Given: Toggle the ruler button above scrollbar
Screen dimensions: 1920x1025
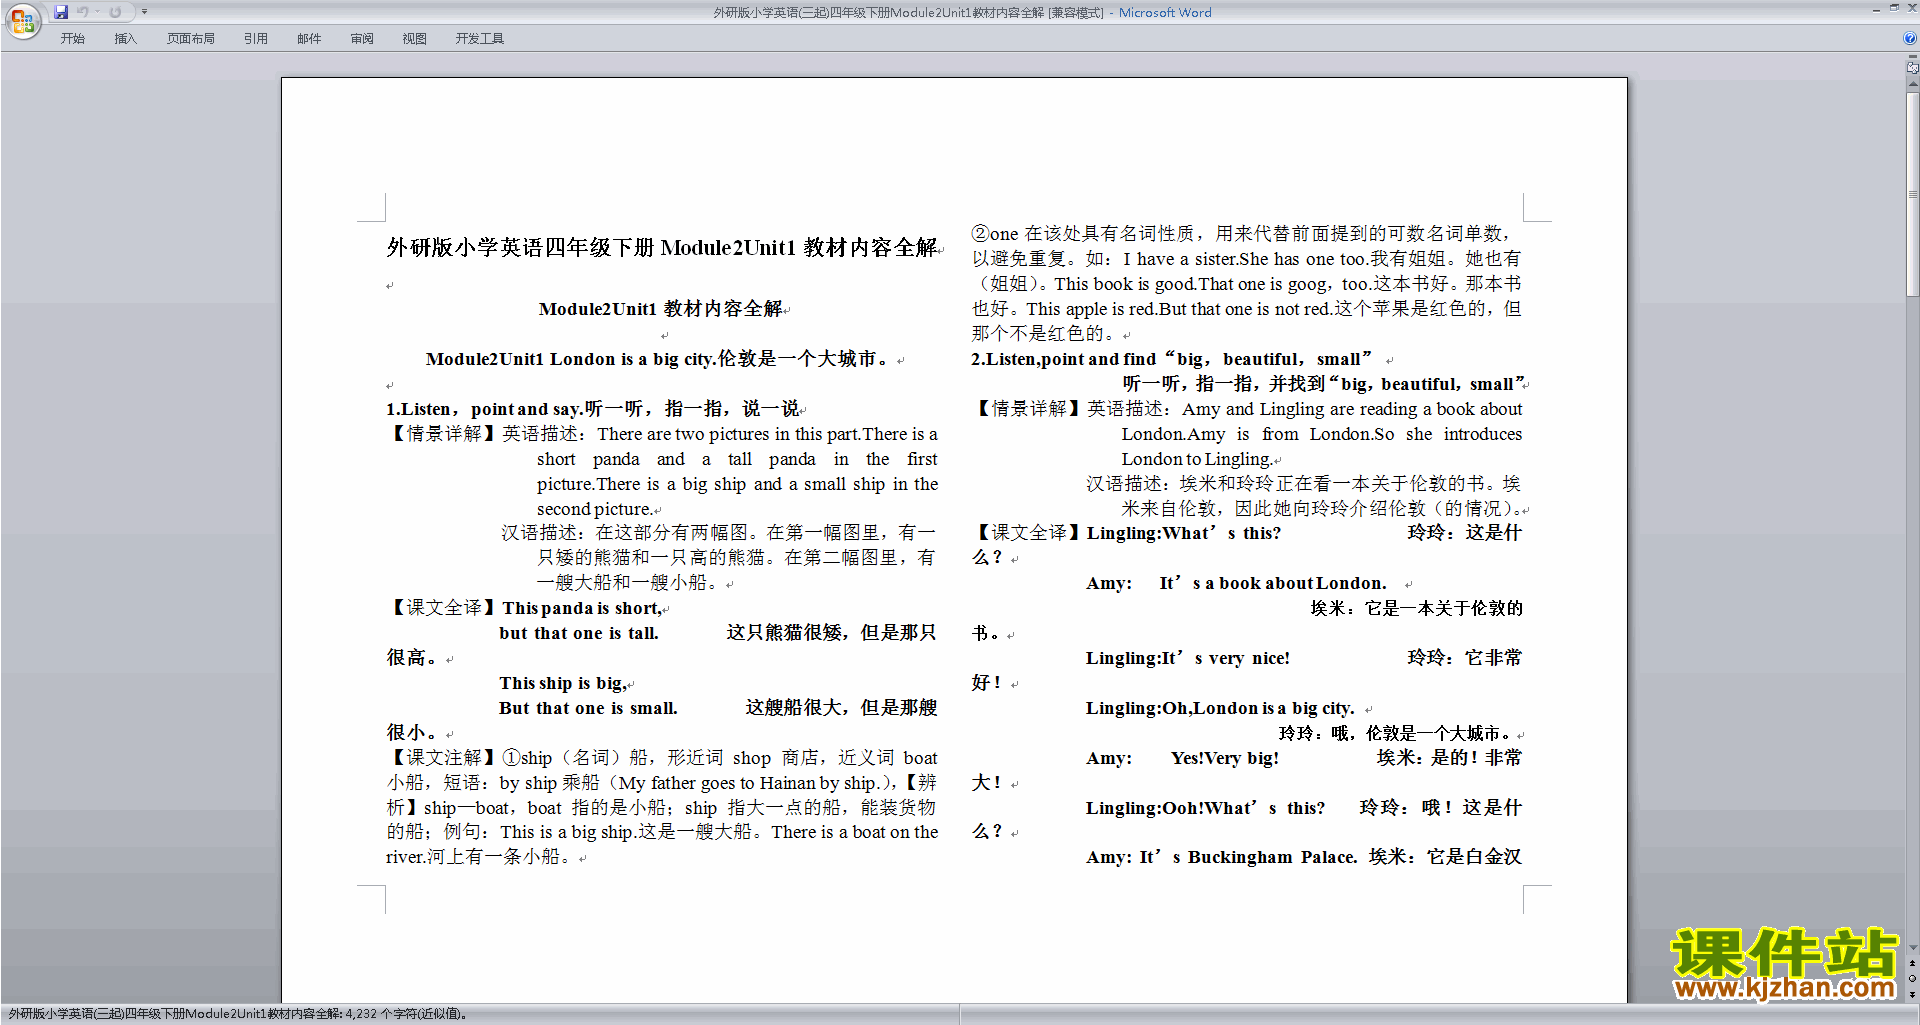Looking at the screenshot, I should tap(1912, 69).
